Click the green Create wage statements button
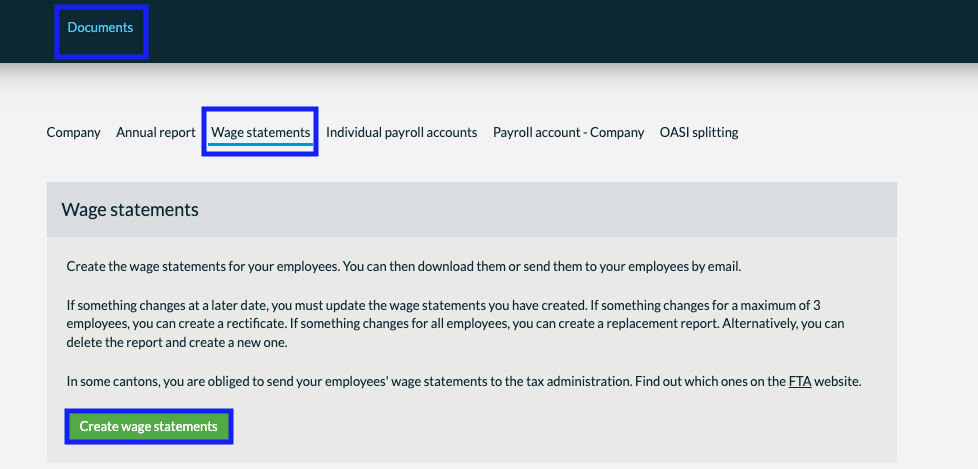The width and height of the screenshot is (978, 469). (148, 427)
